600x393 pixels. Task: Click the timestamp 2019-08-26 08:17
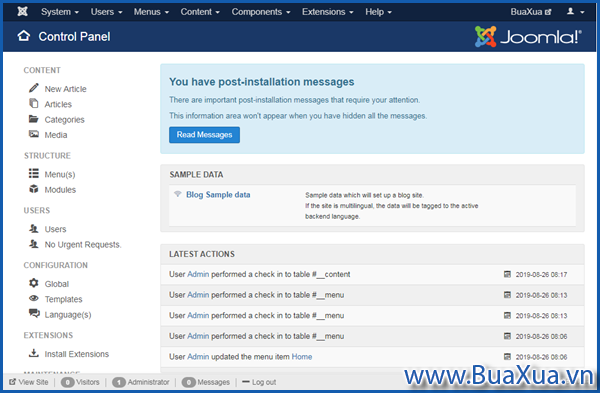coord(541,274)
